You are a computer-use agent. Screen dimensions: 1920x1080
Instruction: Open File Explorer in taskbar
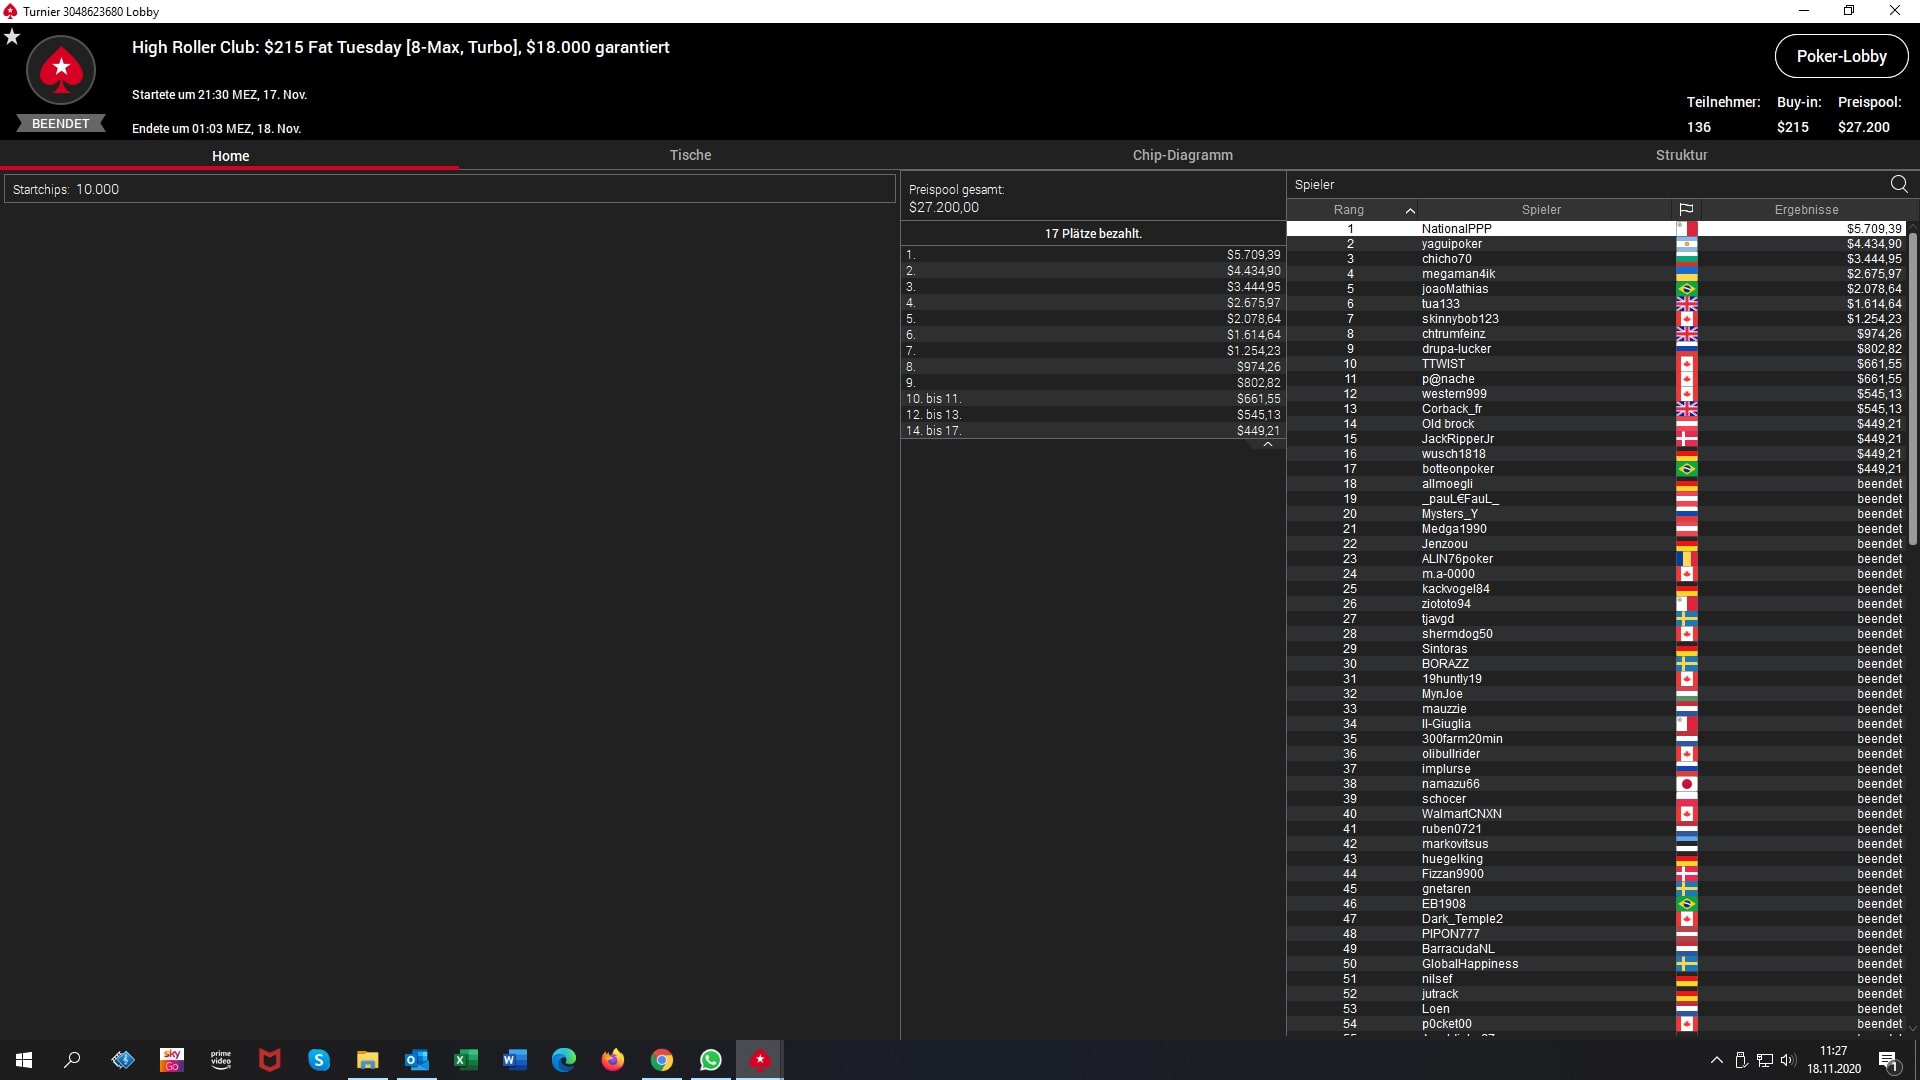[368, 1060]
